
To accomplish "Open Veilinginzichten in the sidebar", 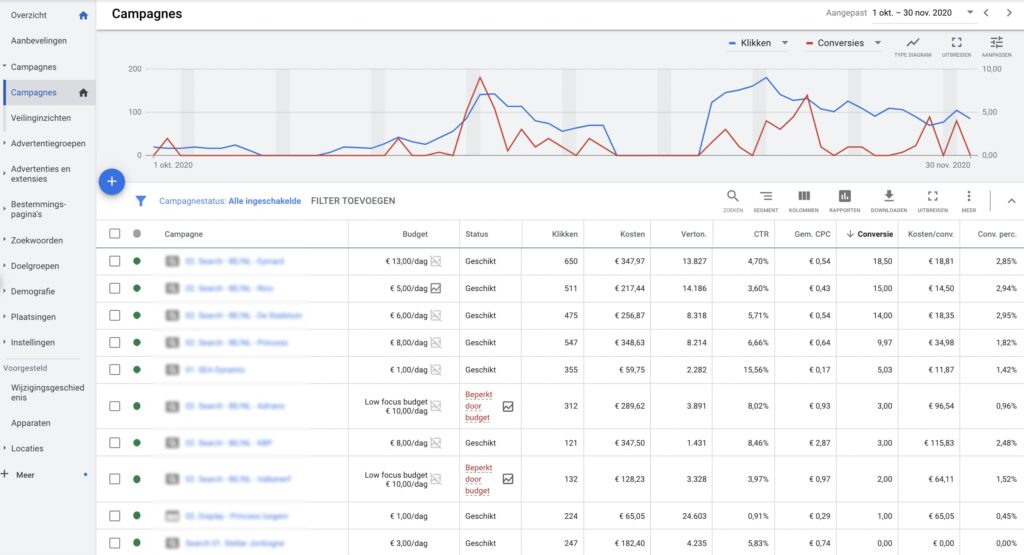I will [x=40, y=118].
